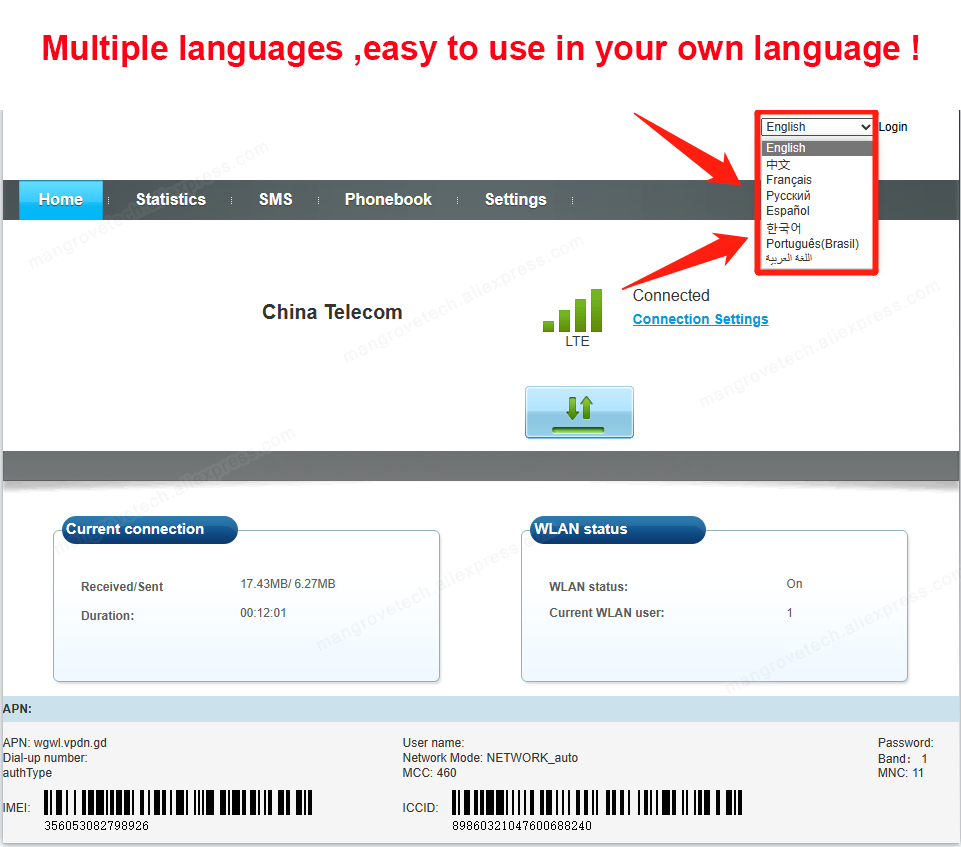Viewport: 961px width, 847px height.
Task: Click the Password: label
Action: click(x=906, y=743)
